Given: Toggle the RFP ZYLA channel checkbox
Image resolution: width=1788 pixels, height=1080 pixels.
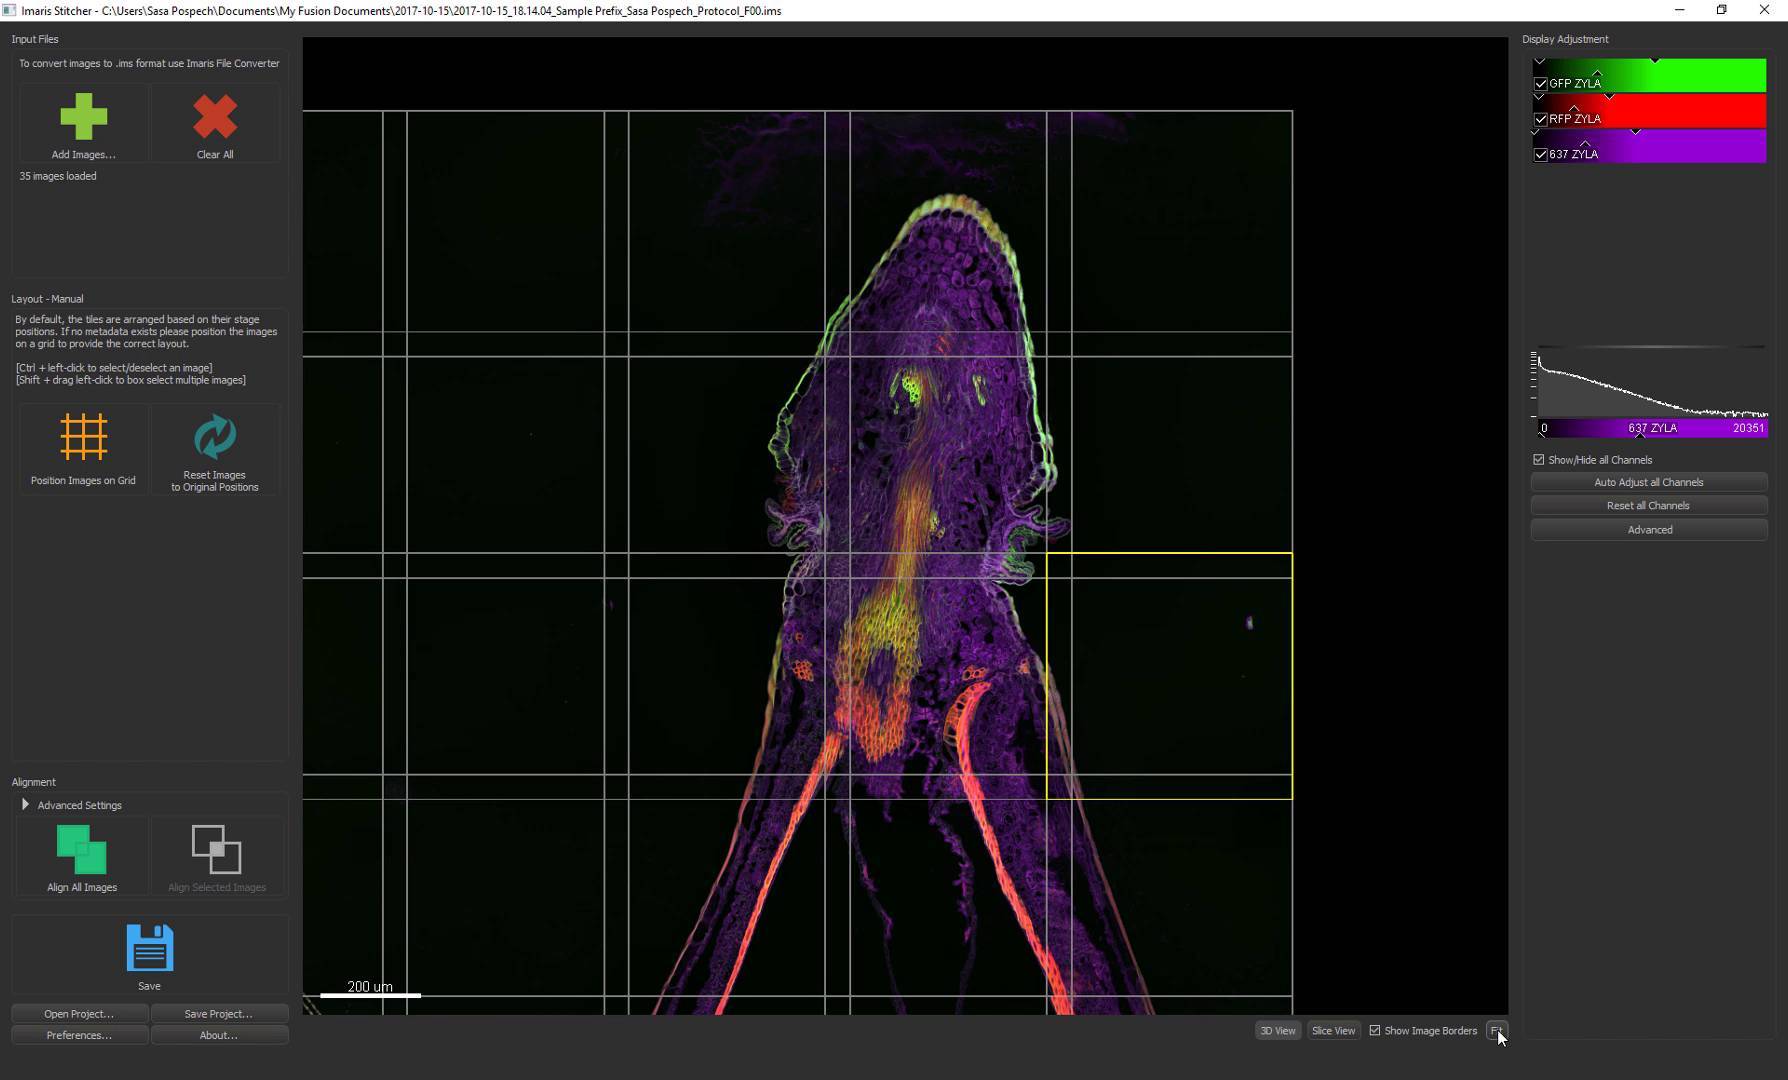Looking at the screenshot, I should click(x=1541, y=119).
